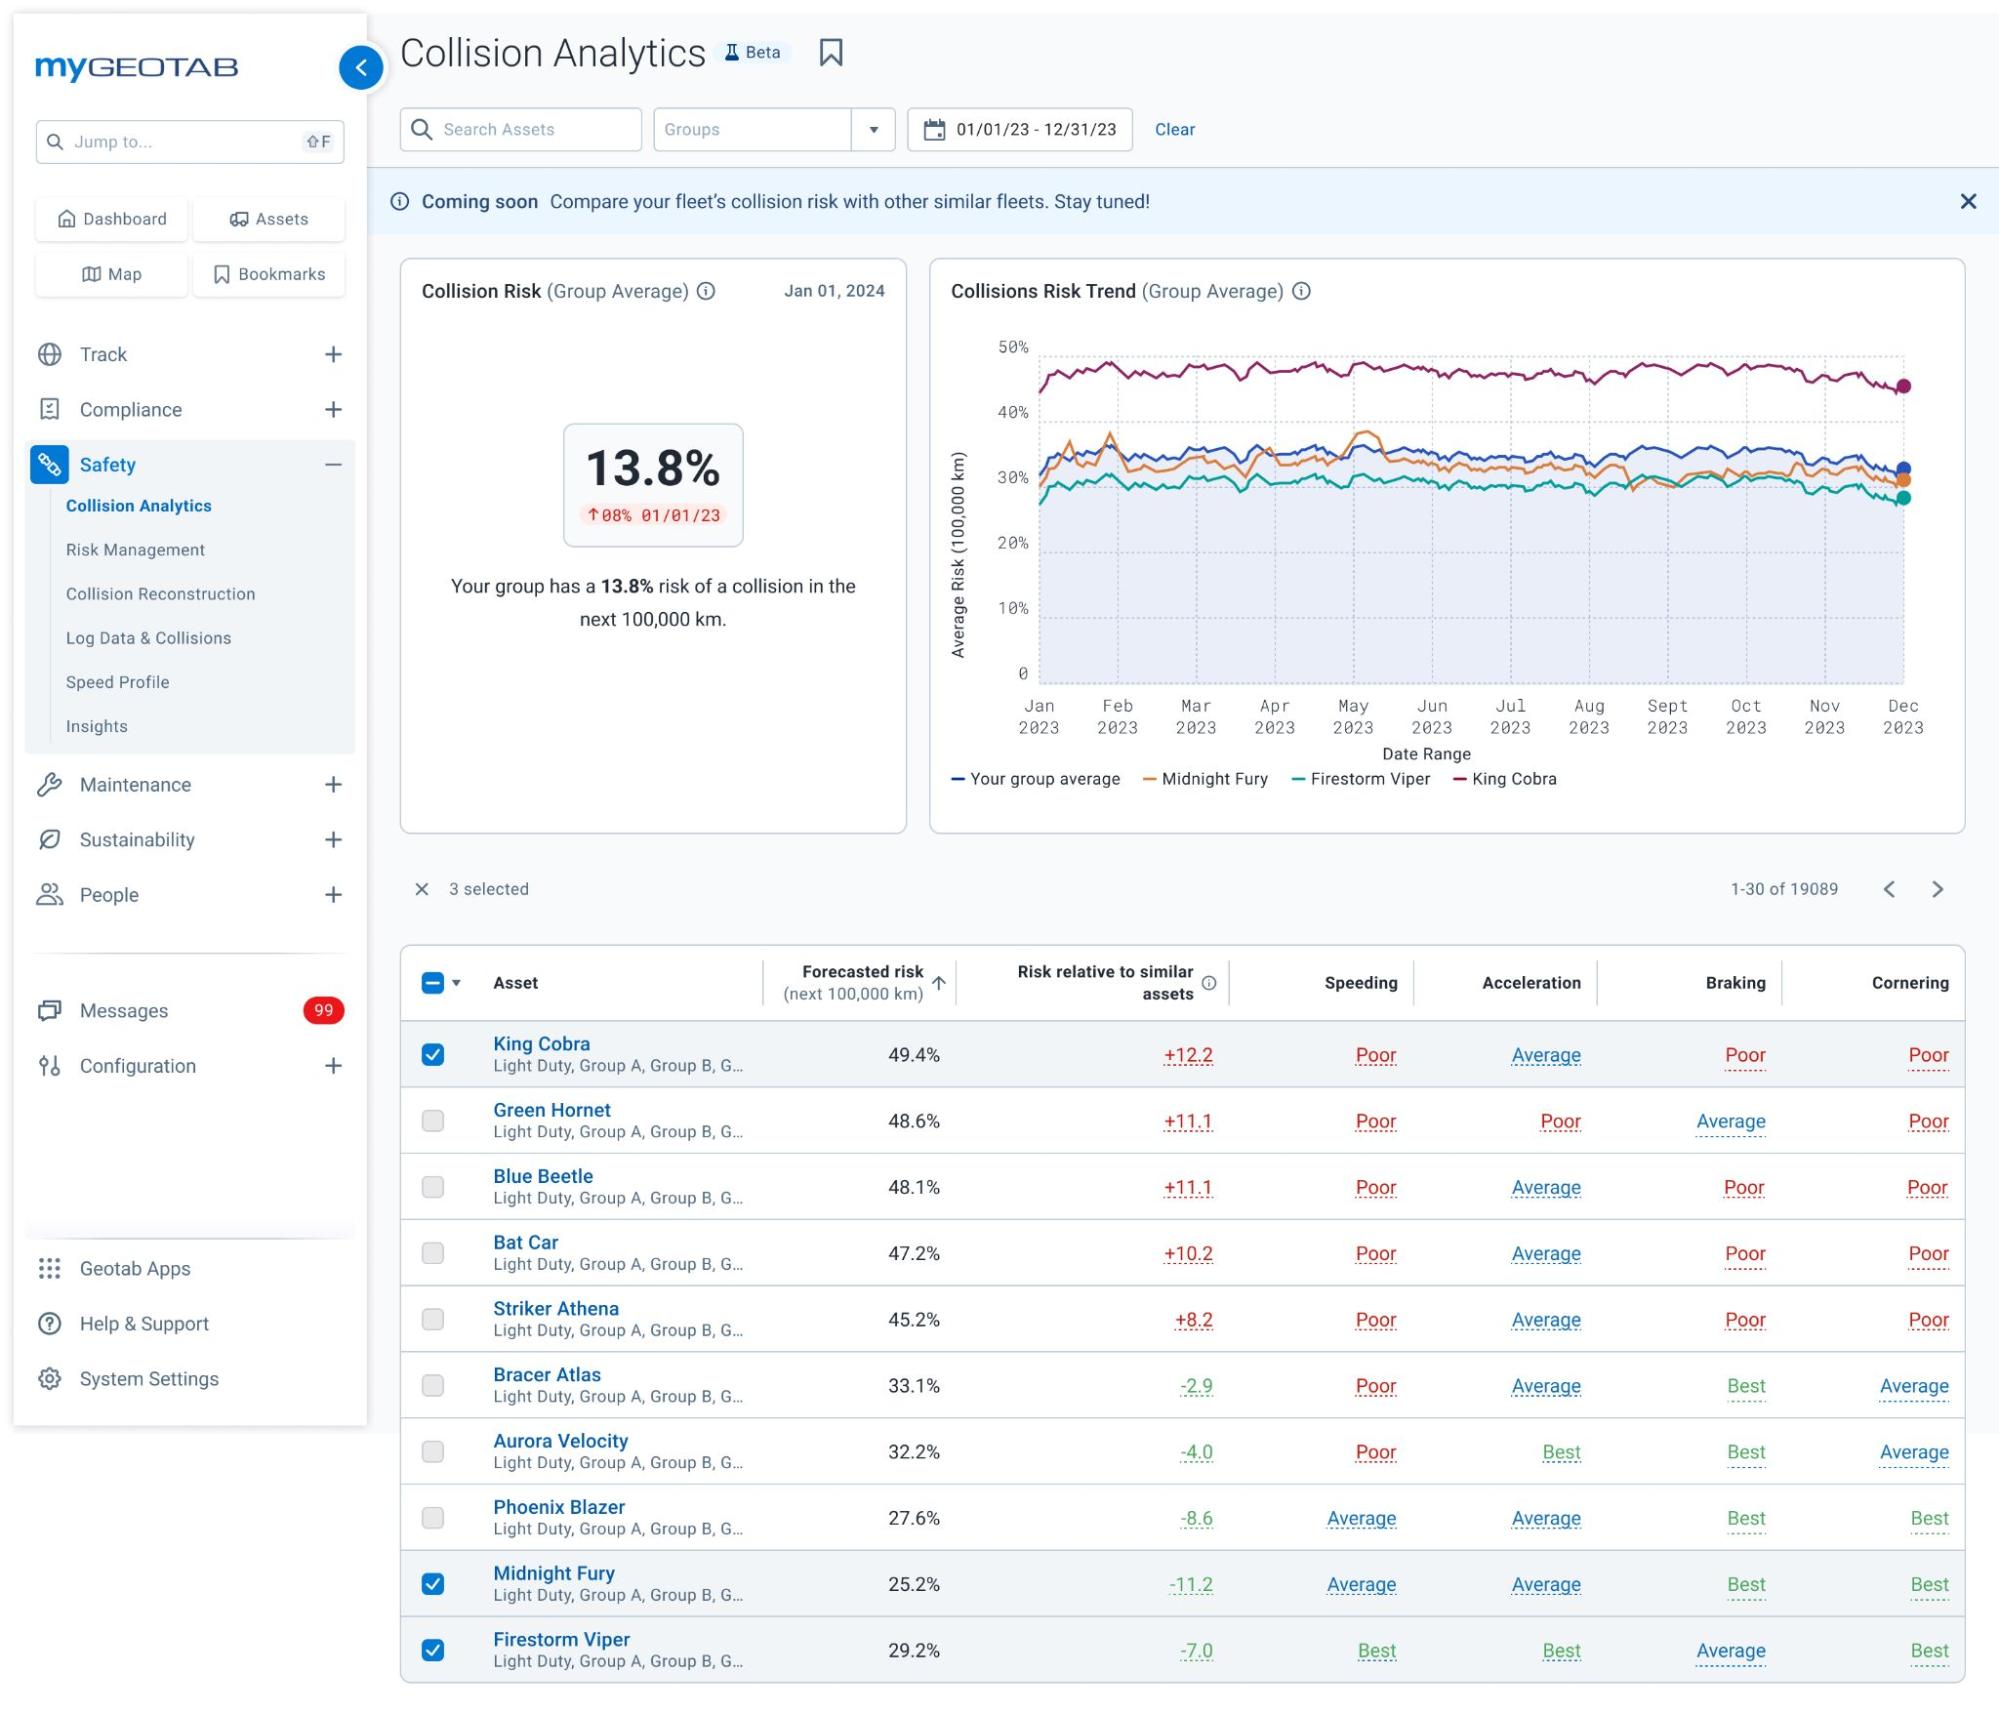This screenshot has width=1999, height=1728.
Task: Open the Dashboard from the sidebar
Action: pyautogui.click(x=110, y=219)
